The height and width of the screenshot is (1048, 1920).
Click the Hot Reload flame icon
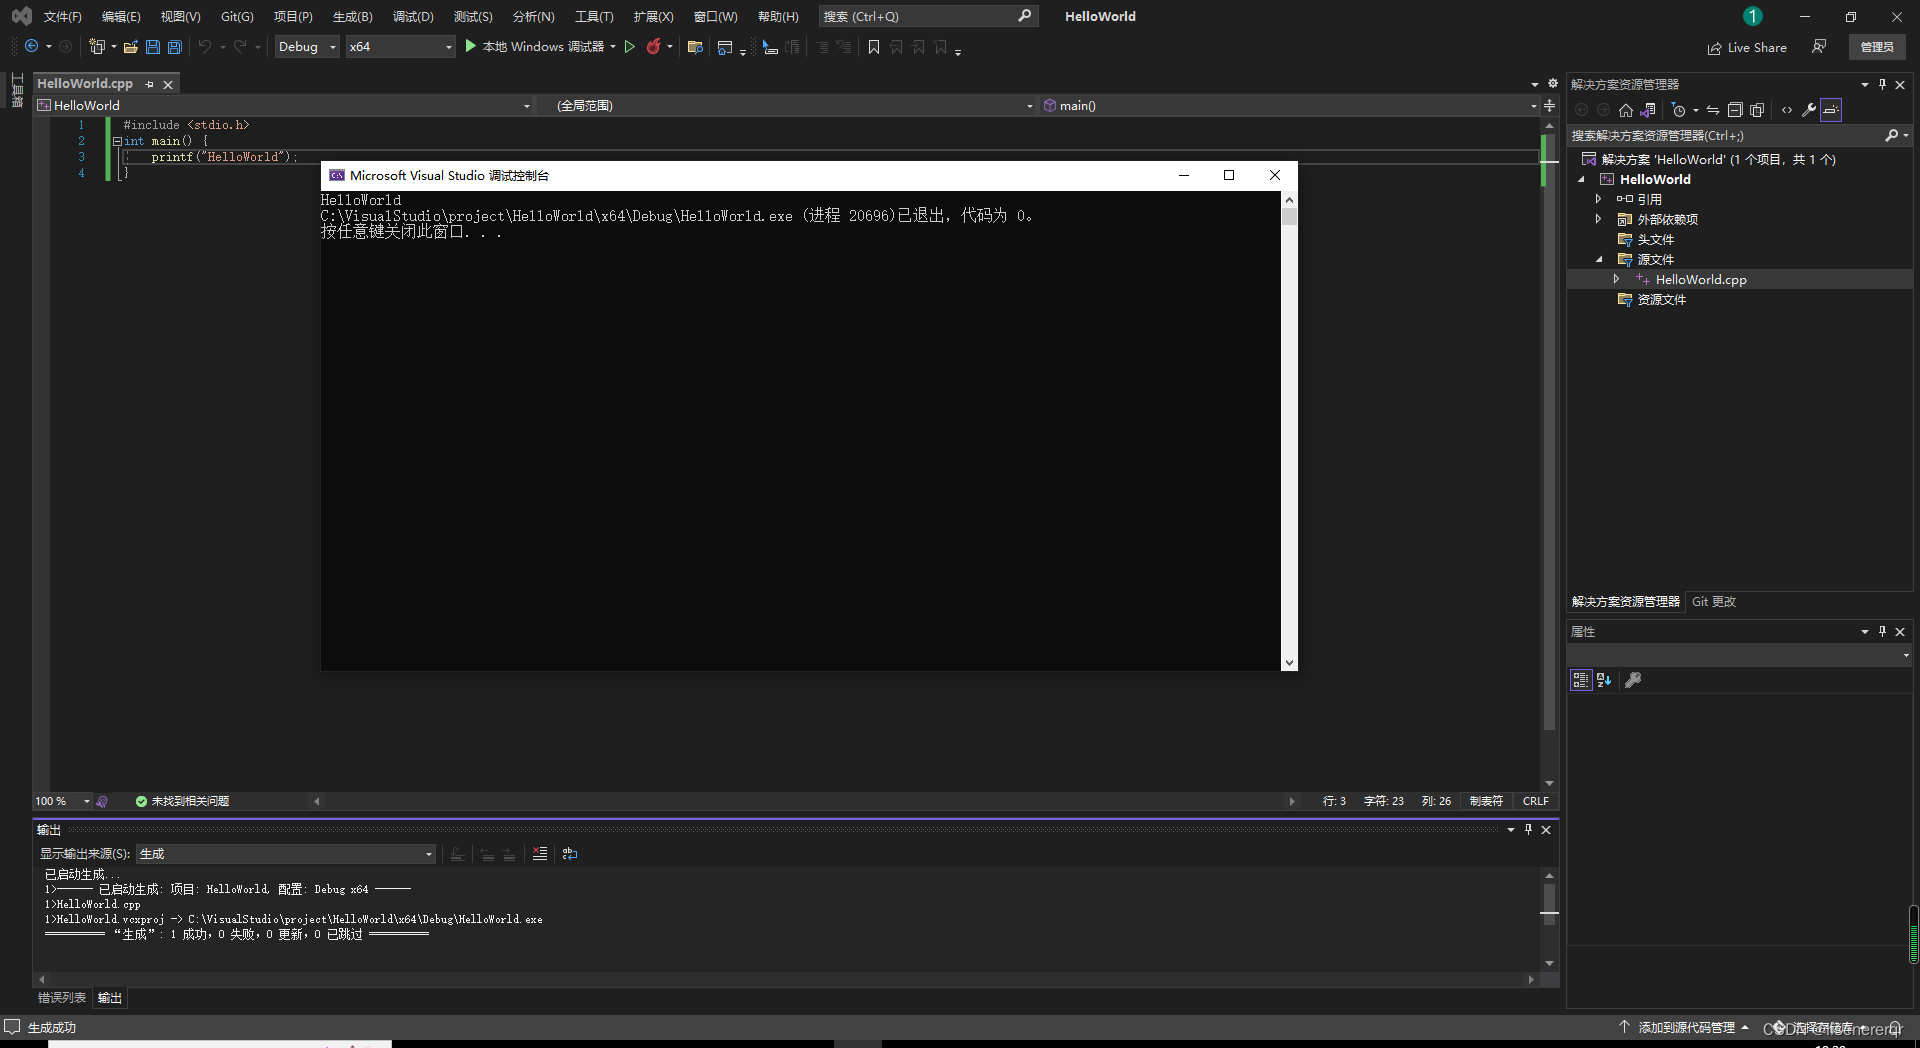[653, 46]
